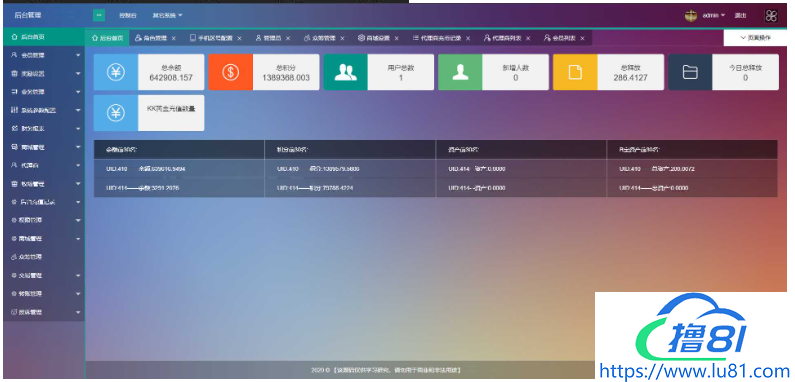The height and width of the screenshot is (382, 795).
Task: Click the green sidebar collapse icon in top bar
Action: 99,15
